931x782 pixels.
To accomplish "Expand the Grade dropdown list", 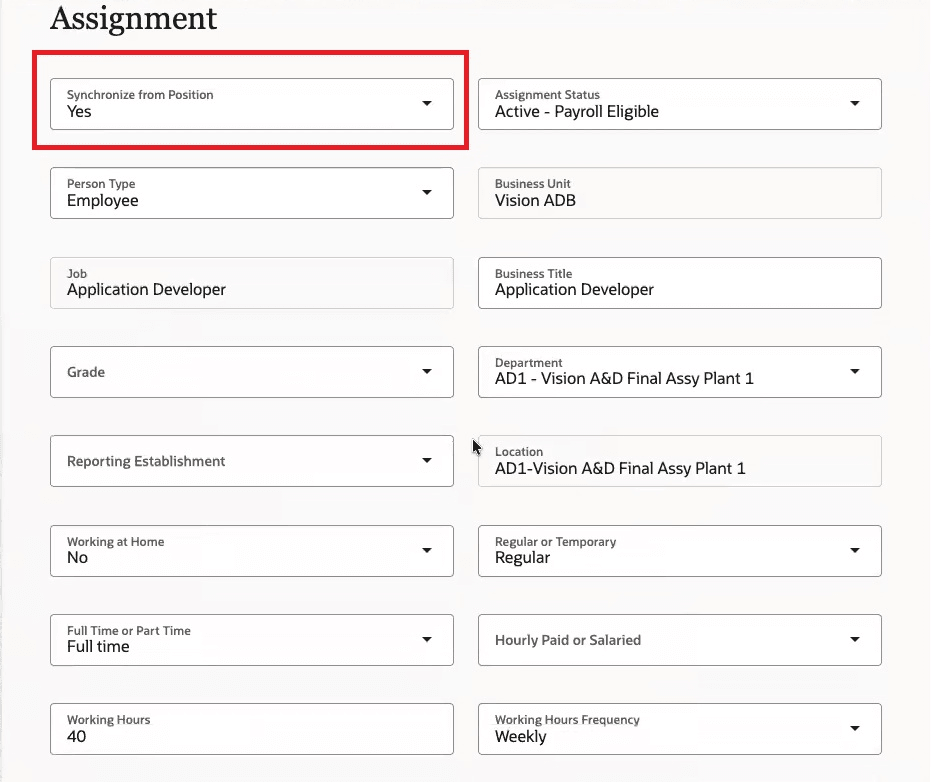I will click(428, 371).
